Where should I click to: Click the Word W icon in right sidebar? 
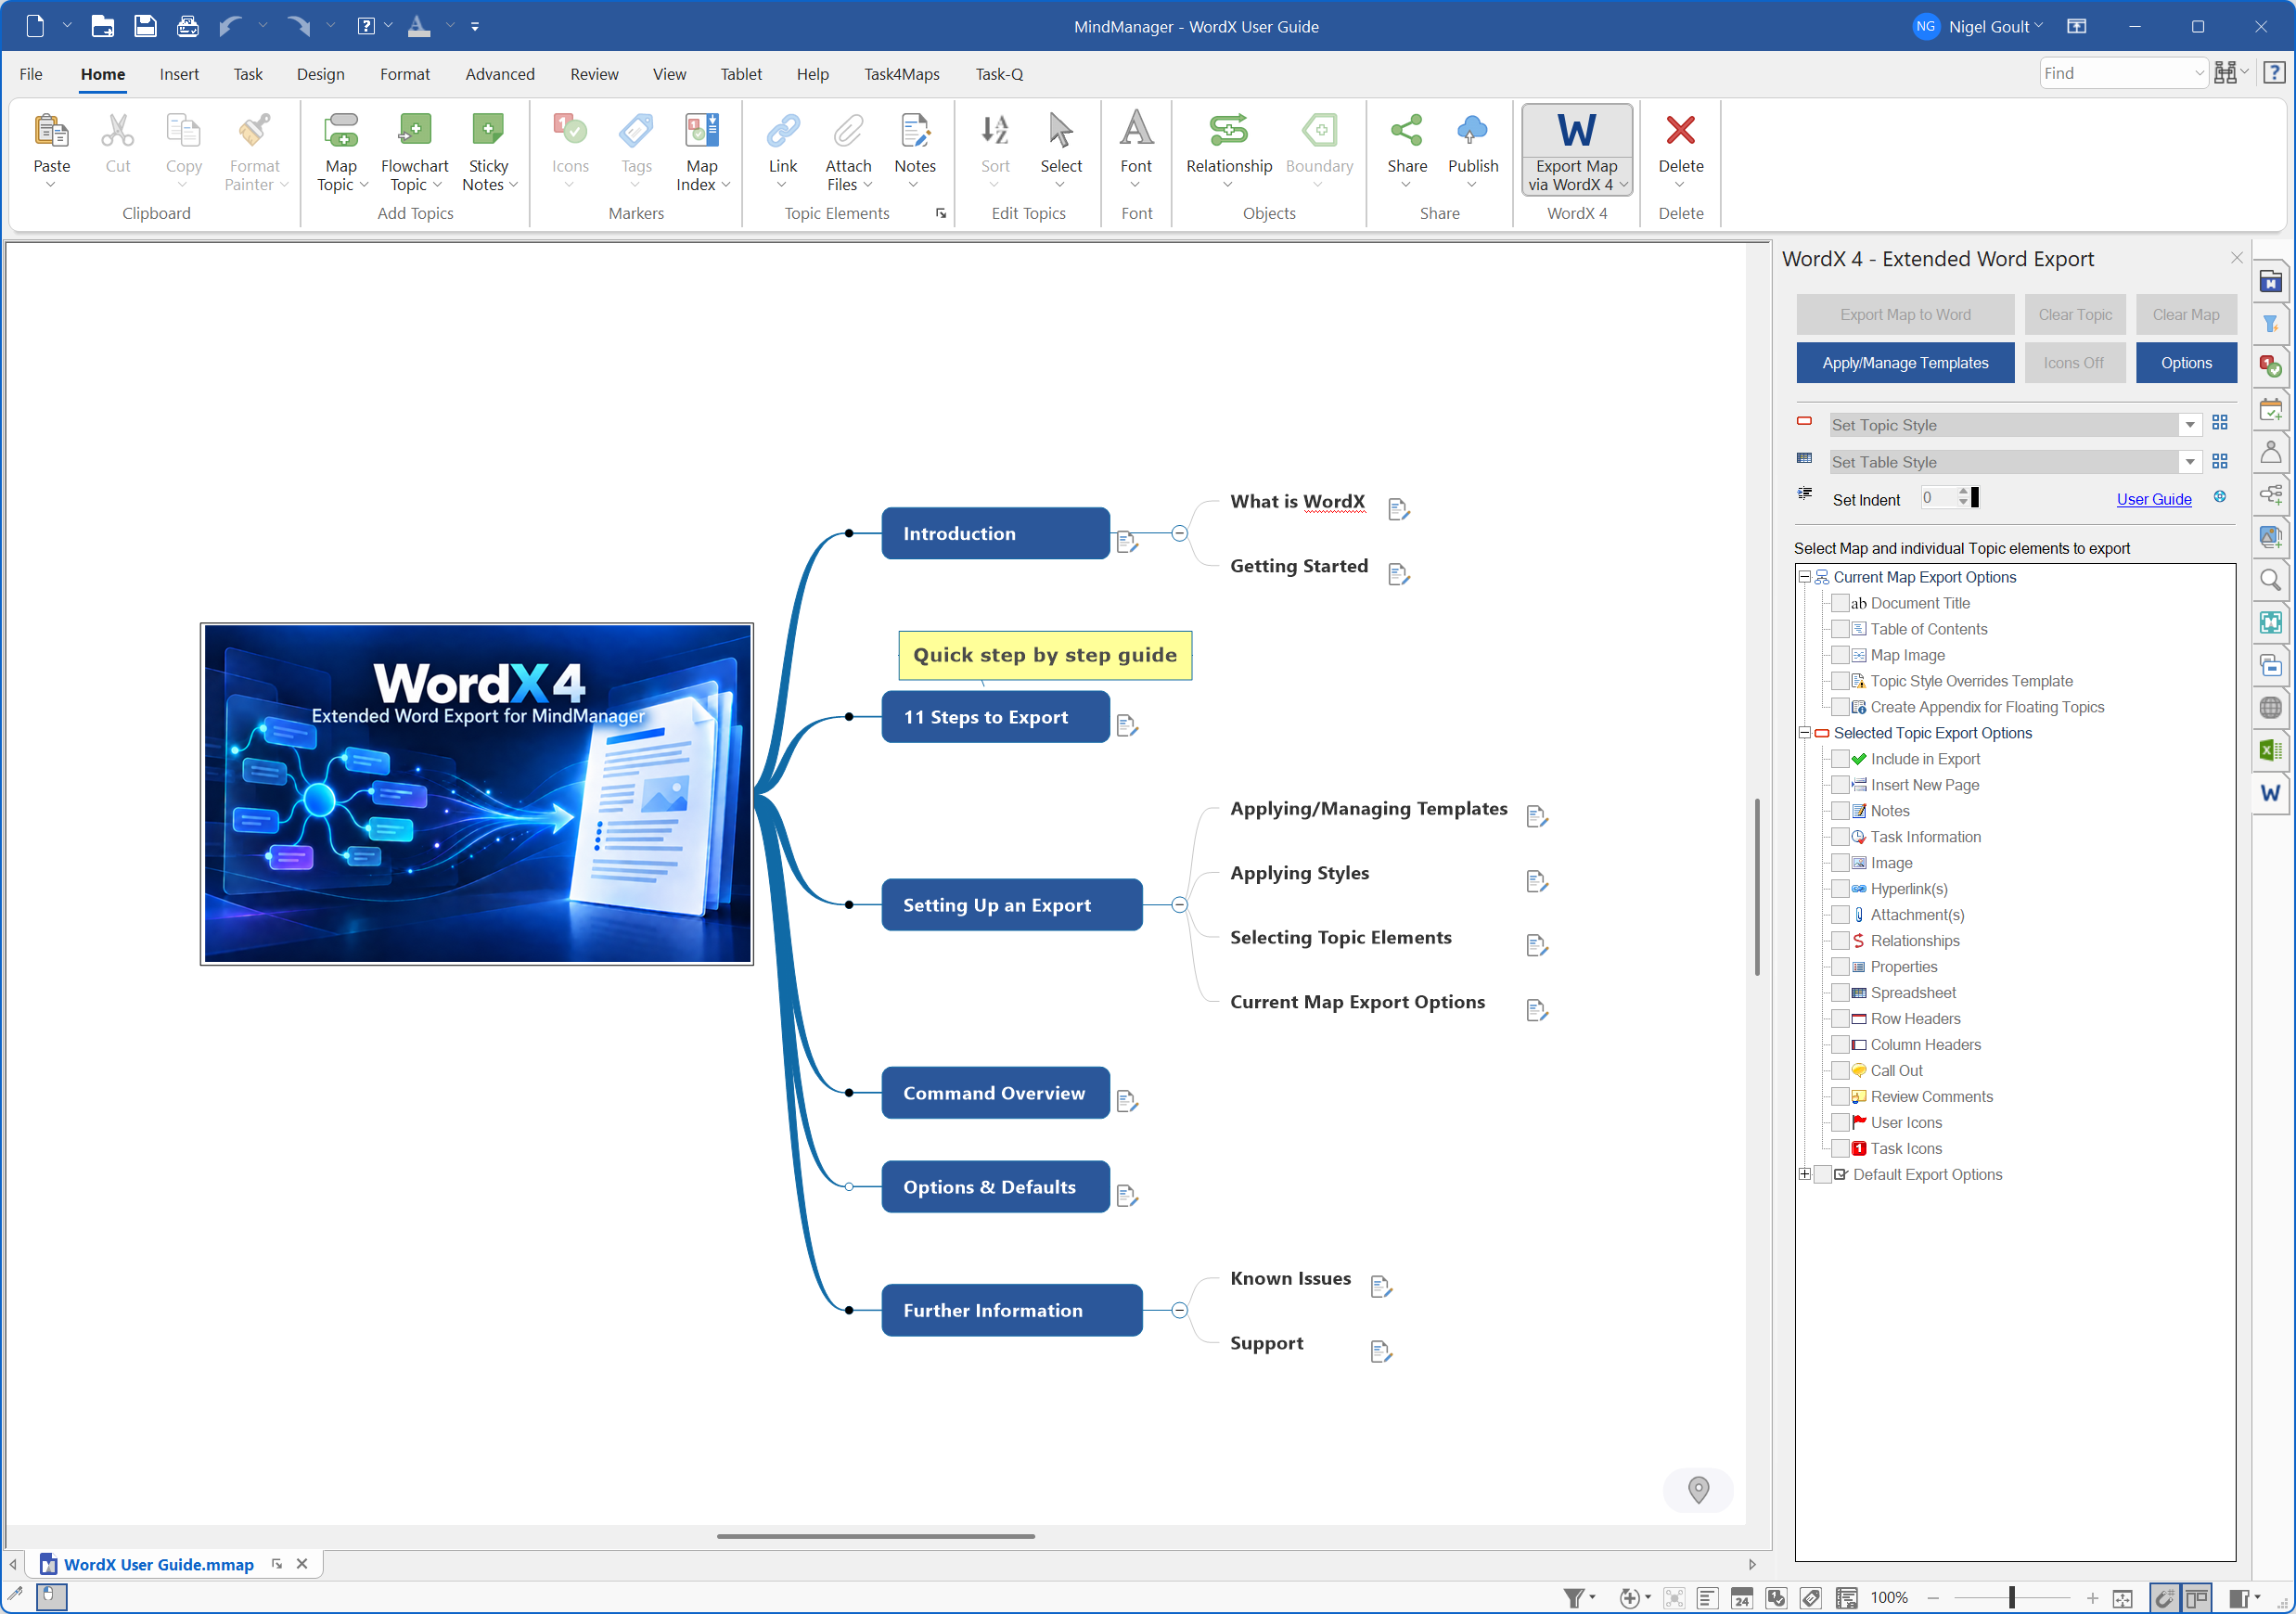(2270, 793)
